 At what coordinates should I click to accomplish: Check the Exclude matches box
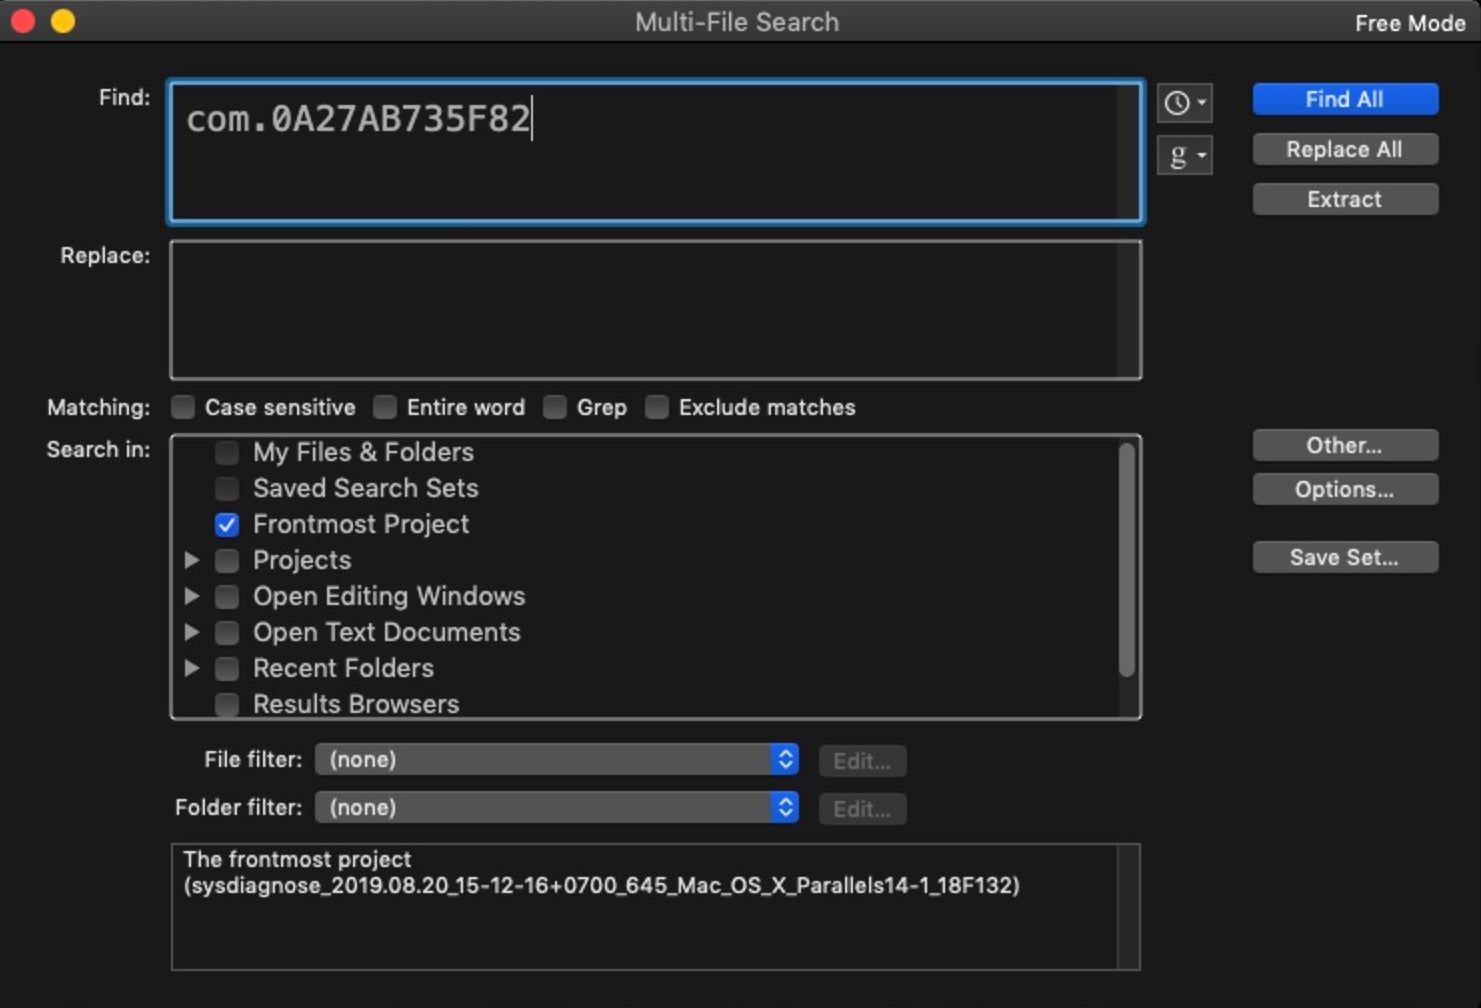pyautogui.click(x=657, y=407)
